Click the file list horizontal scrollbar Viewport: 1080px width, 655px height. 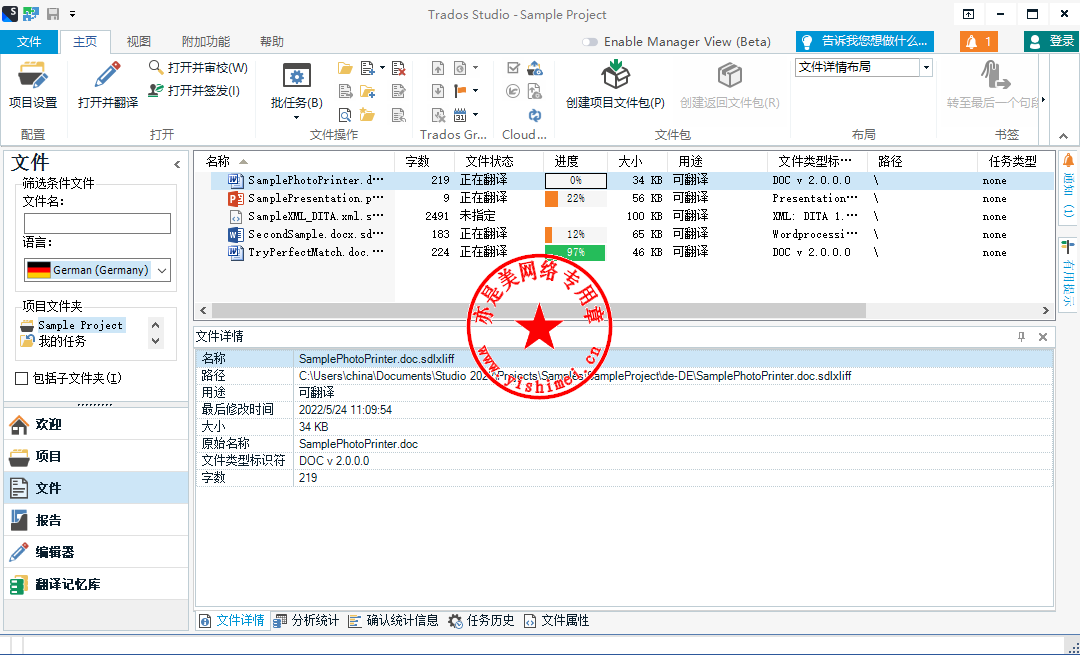pos(539,311)
